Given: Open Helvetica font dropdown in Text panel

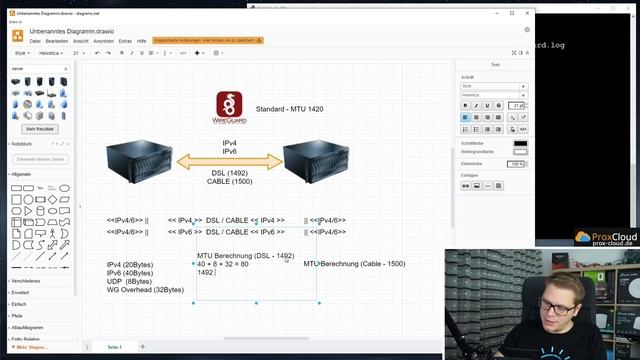Looking at the screenshot, I should click(494, 95).
